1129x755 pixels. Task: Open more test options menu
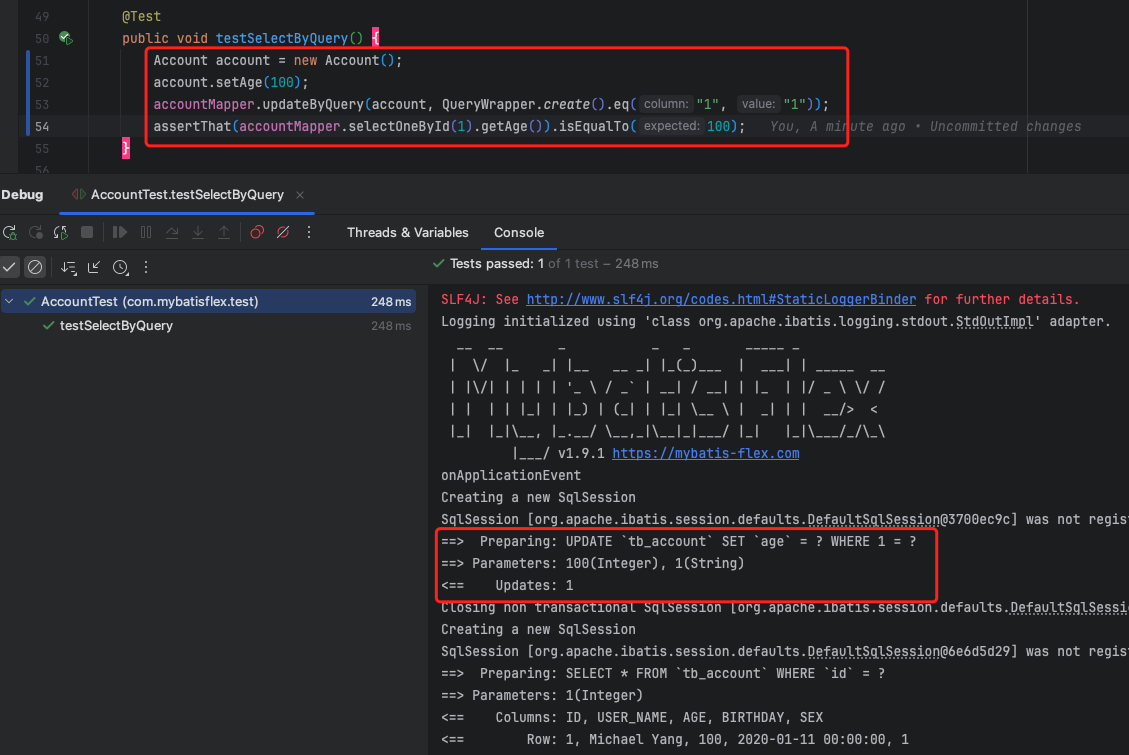[x=146, y=267]
